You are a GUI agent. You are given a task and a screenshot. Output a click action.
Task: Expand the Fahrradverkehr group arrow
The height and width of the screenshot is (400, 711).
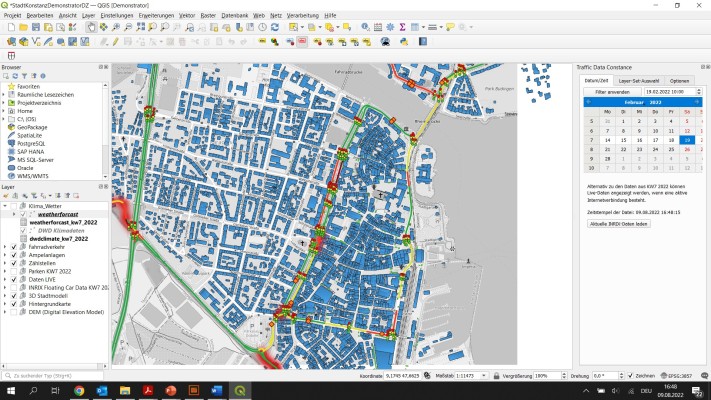pos(5,247)
